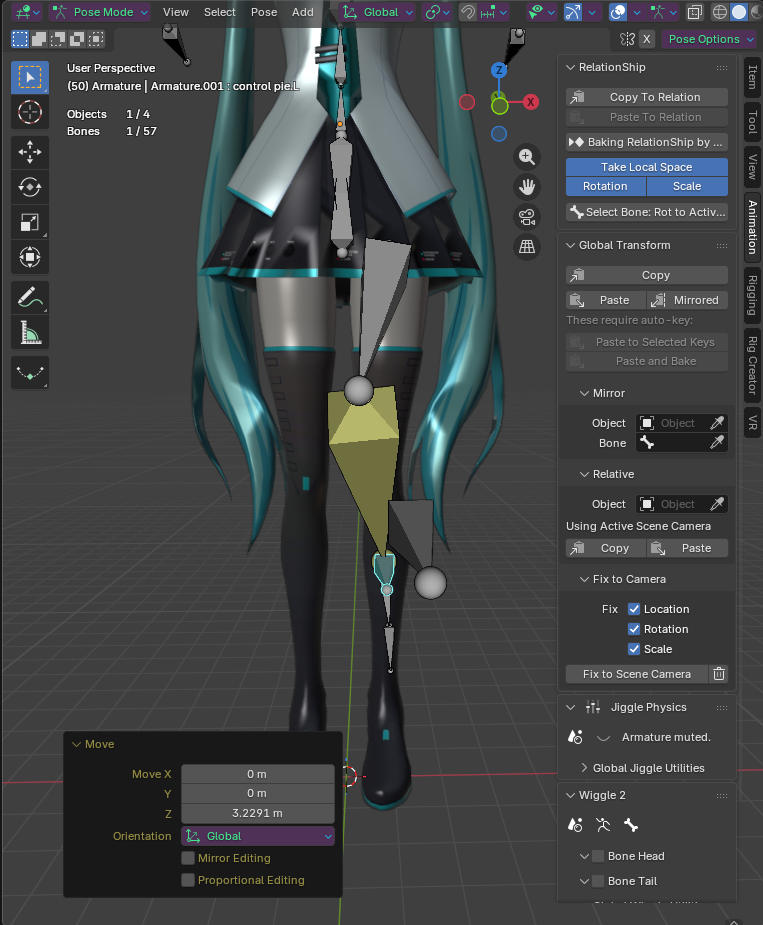Image resolution: width=763 pixels, height=925 pixels.
Task: Activate the Rotate tool
Action: (30, 188)
